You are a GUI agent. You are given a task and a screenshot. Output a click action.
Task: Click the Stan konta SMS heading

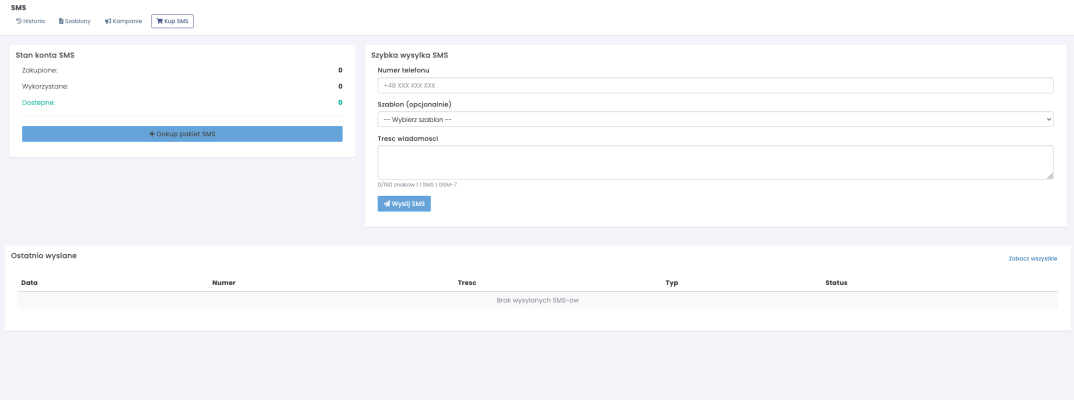[x=45, y=55]
